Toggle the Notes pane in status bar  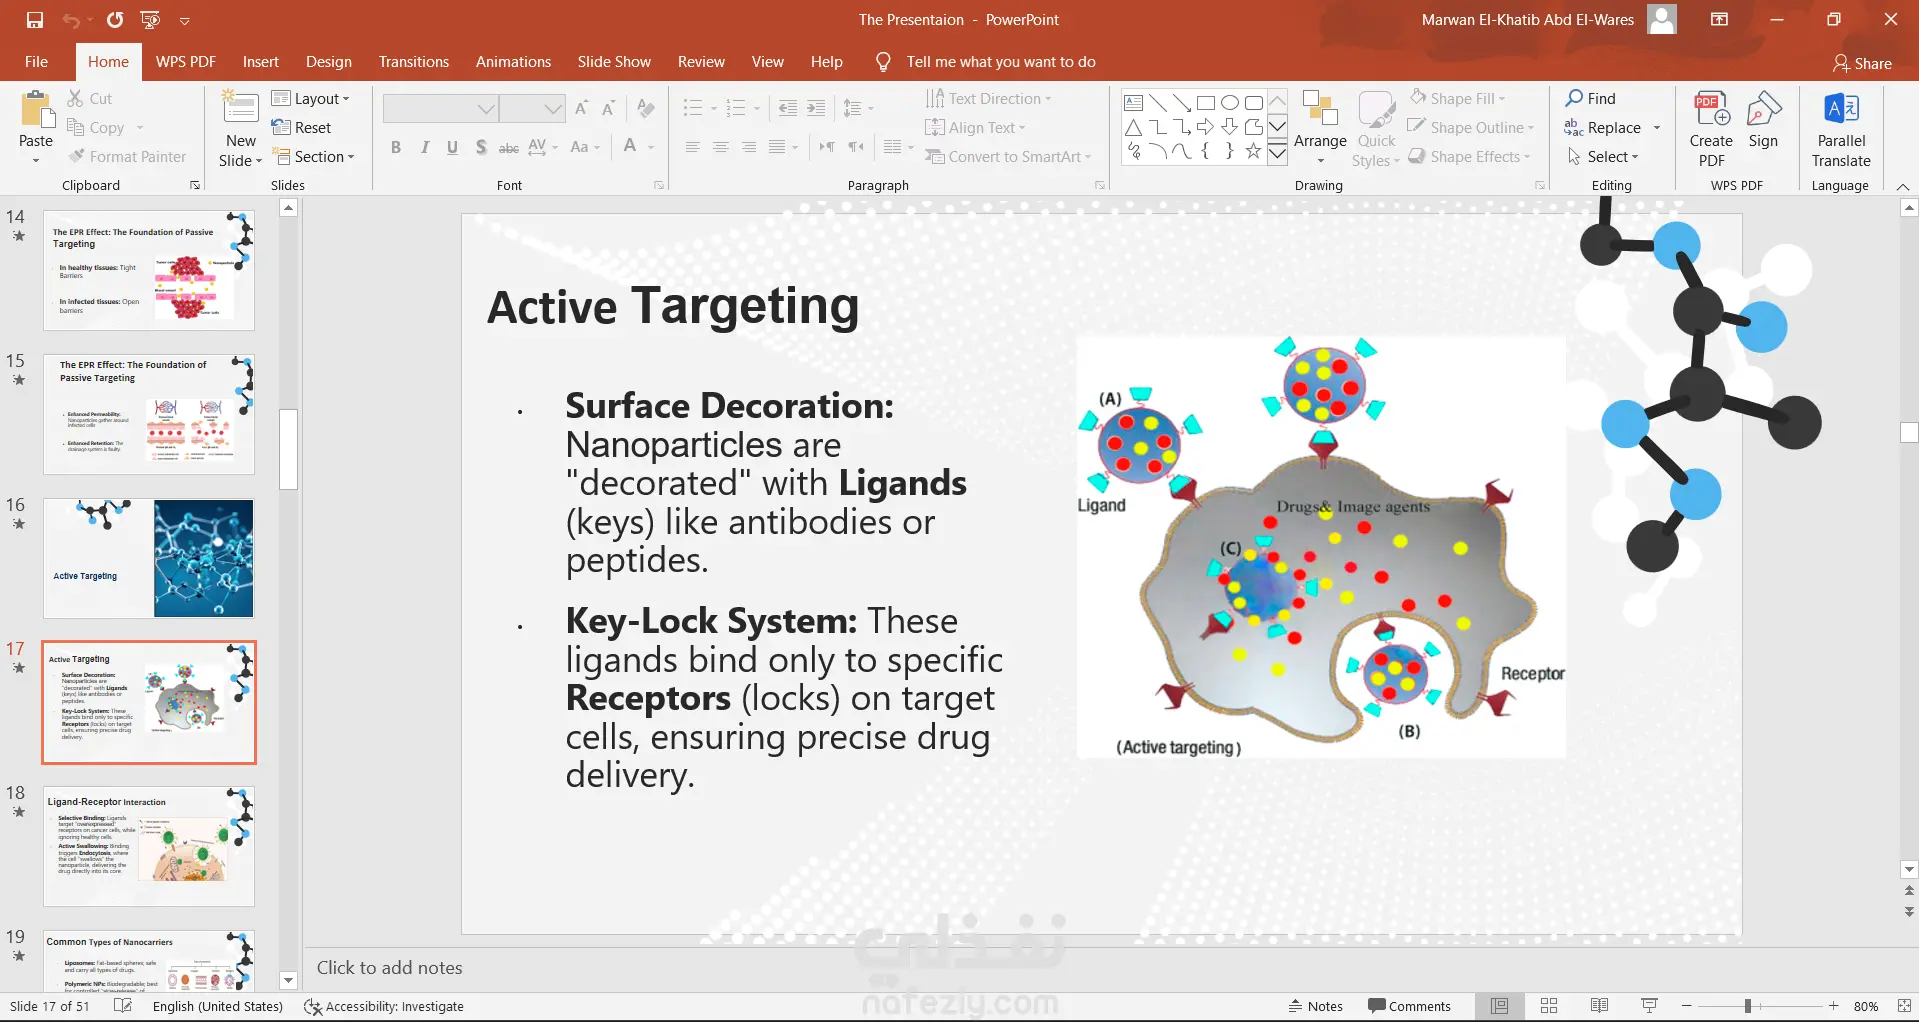[x=1315, y=1006]
